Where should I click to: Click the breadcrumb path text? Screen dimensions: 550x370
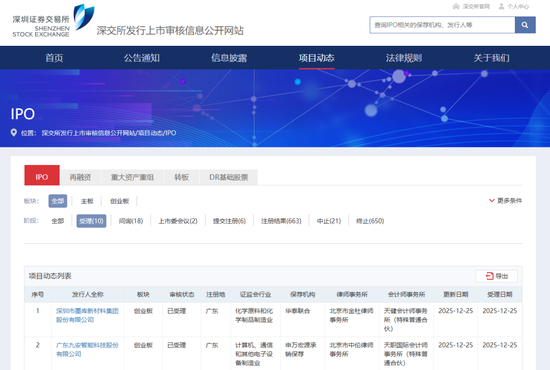109,133
